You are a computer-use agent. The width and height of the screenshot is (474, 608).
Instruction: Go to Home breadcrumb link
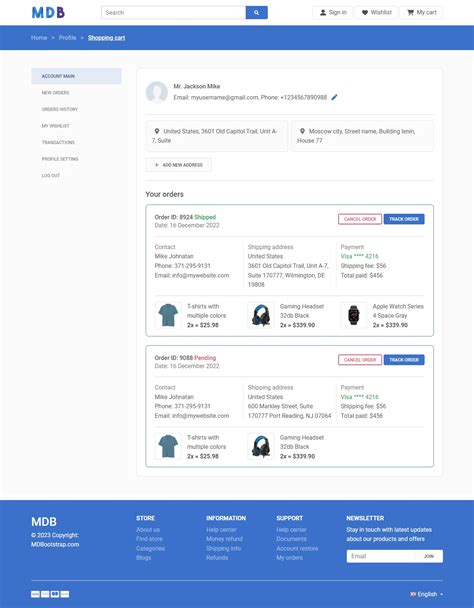pyautogui.click(x=39, y=38)
